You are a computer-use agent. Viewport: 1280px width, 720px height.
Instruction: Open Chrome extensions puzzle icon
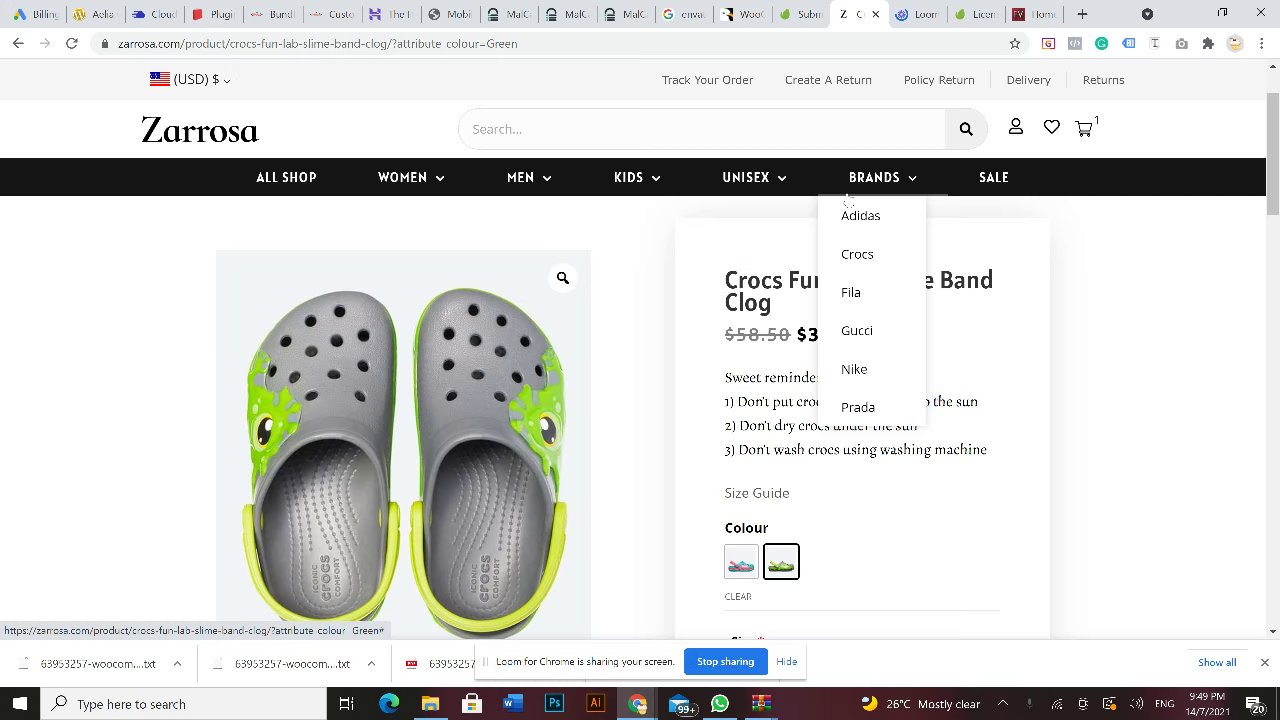(1208, 43)
